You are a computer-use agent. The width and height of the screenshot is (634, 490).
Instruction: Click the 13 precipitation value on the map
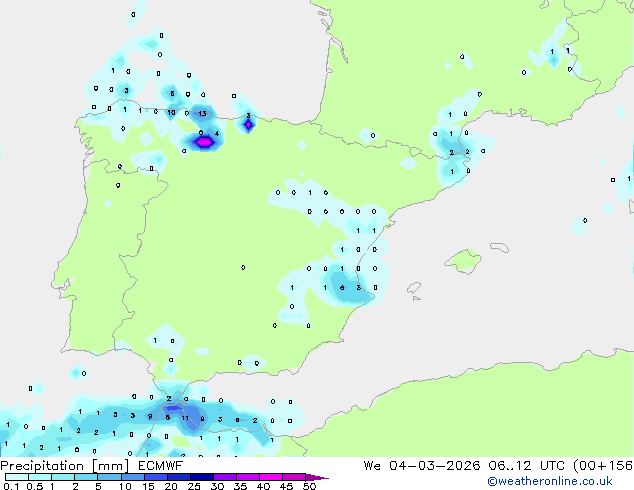tap(203, 114)
